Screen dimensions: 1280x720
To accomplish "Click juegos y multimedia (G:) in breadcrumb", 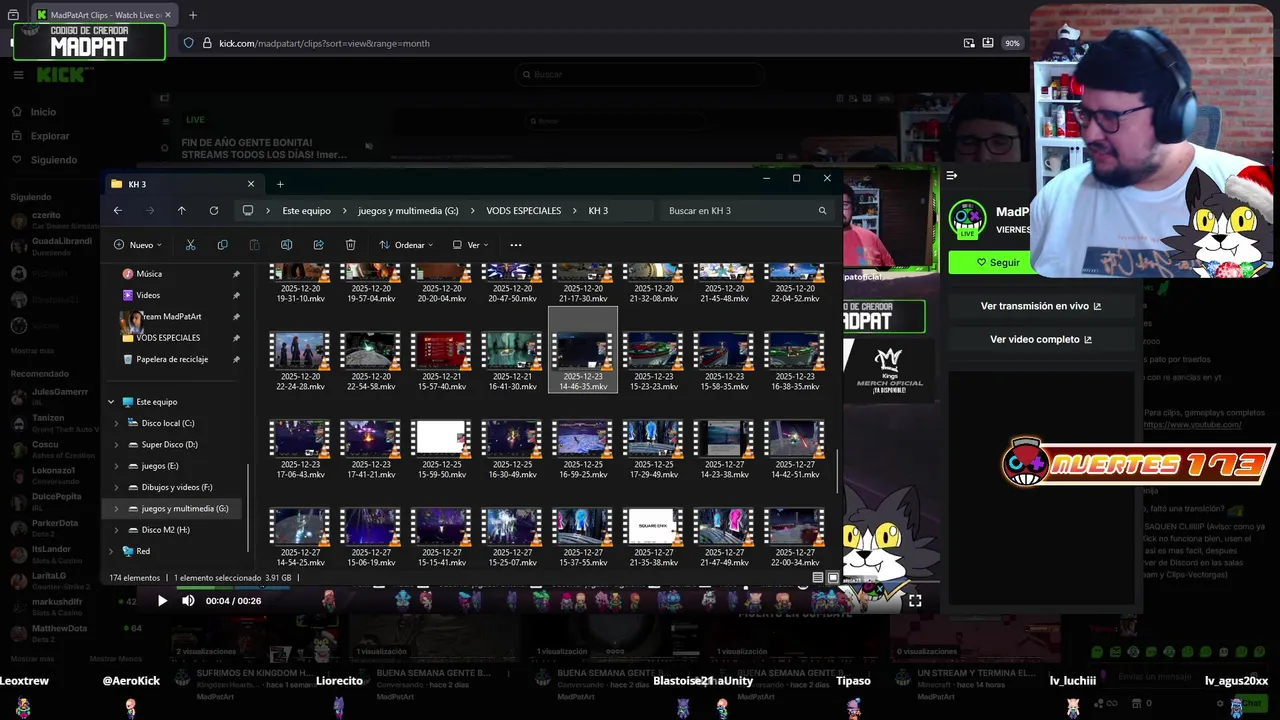I will coord(408,211).
